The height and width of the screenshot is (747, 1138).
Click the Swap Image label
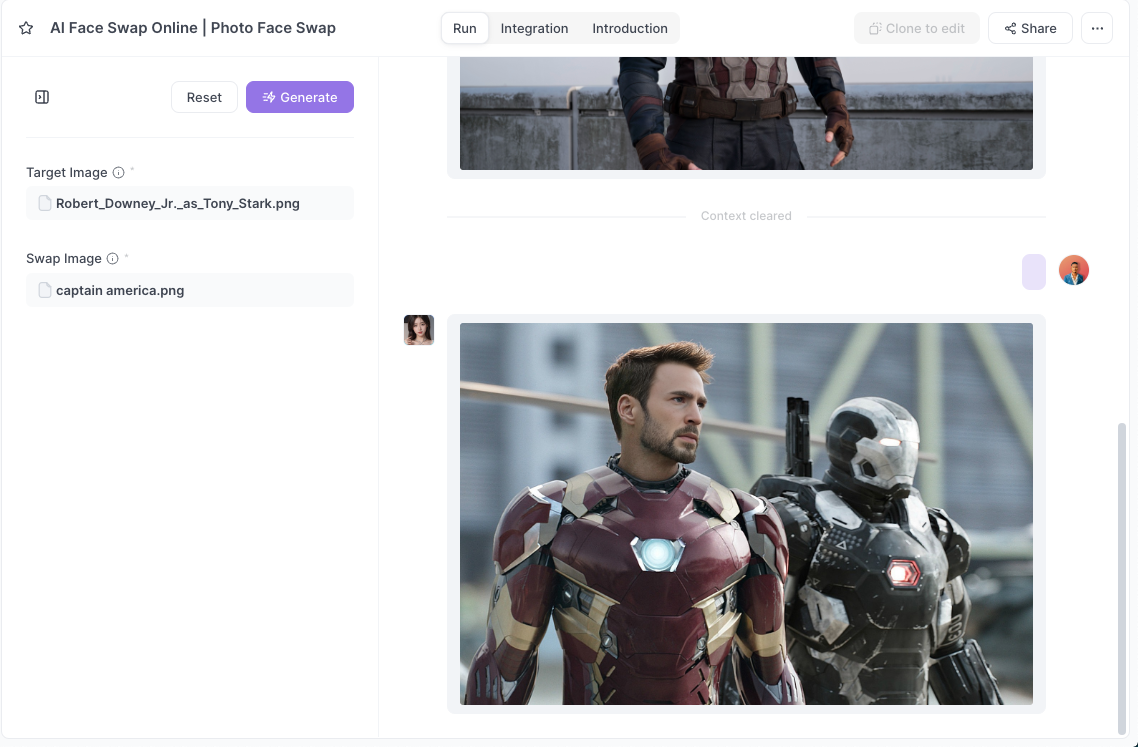pyautogui.click(x=64, y=258)
